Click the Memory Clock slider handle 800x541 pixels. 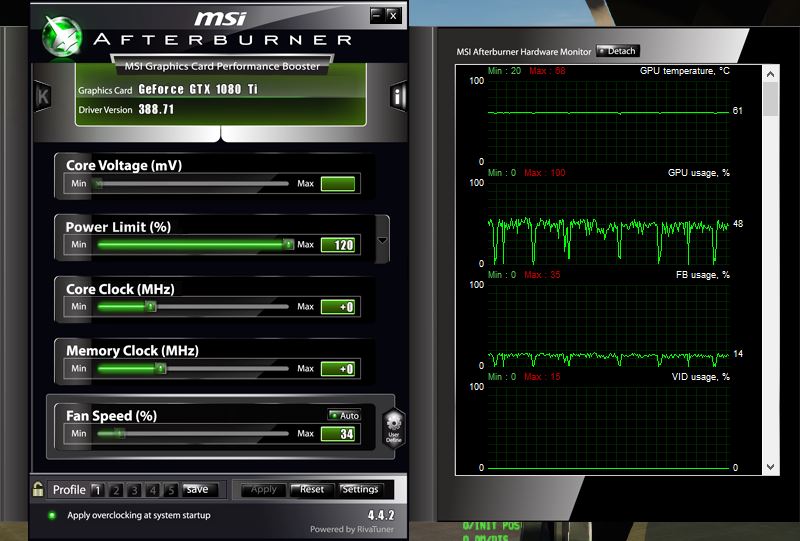pyautogui.click(x=161, y=368)
